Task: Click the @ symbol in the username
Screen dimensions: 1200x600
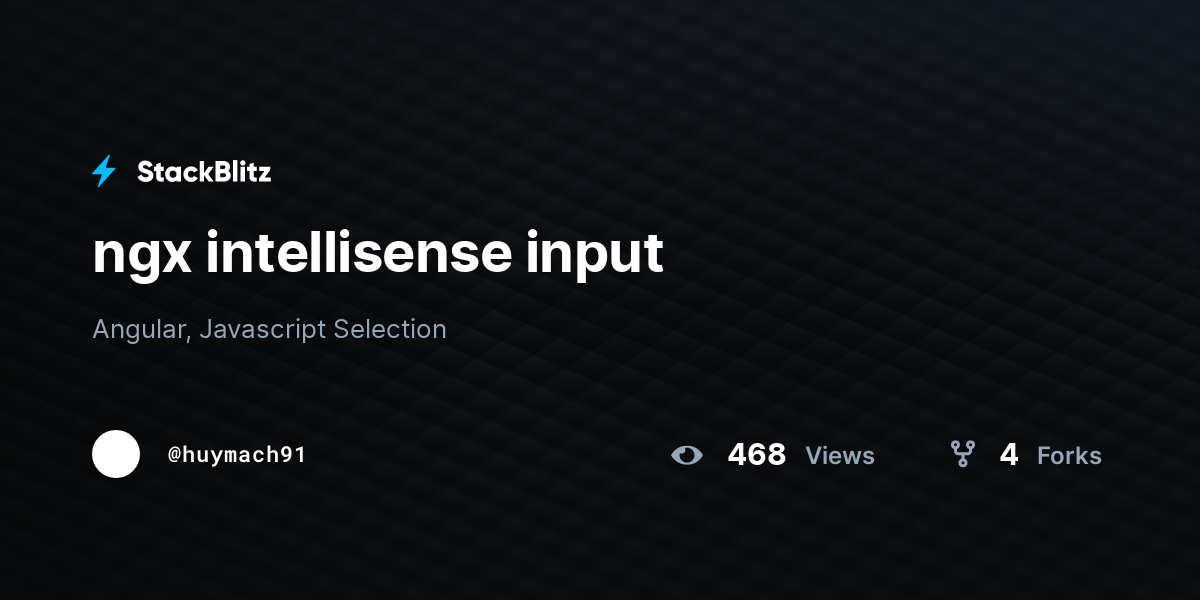Action: (x=174, y=455)
